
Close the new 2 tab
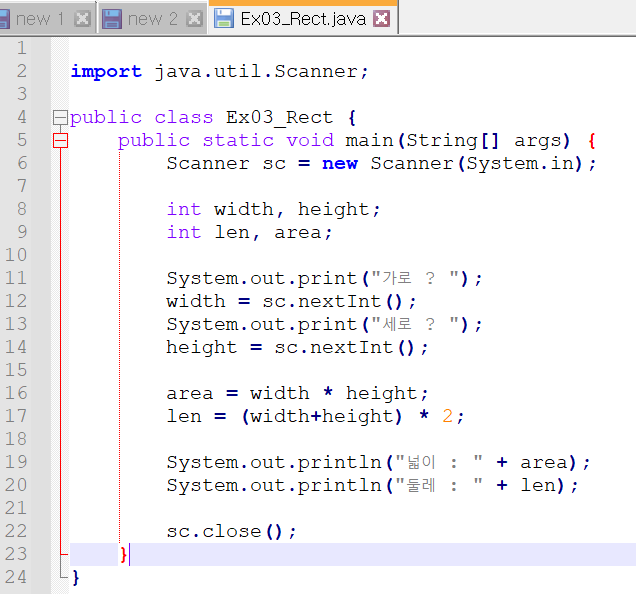point(194,19)
